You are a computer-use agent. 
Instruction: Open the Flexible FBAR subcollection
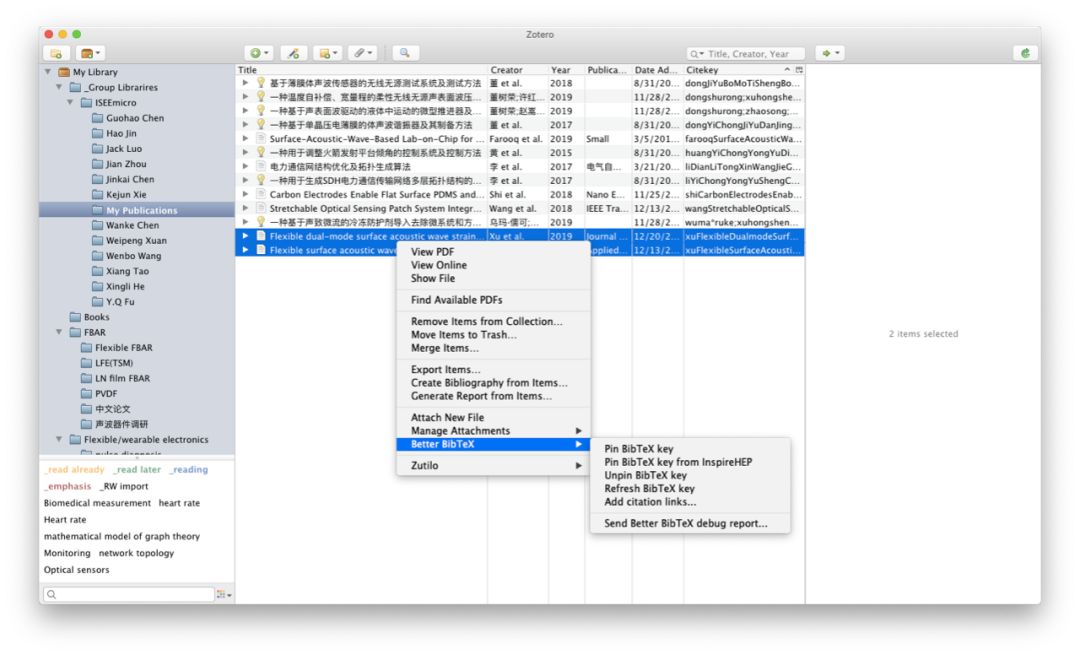pos(123,348)
